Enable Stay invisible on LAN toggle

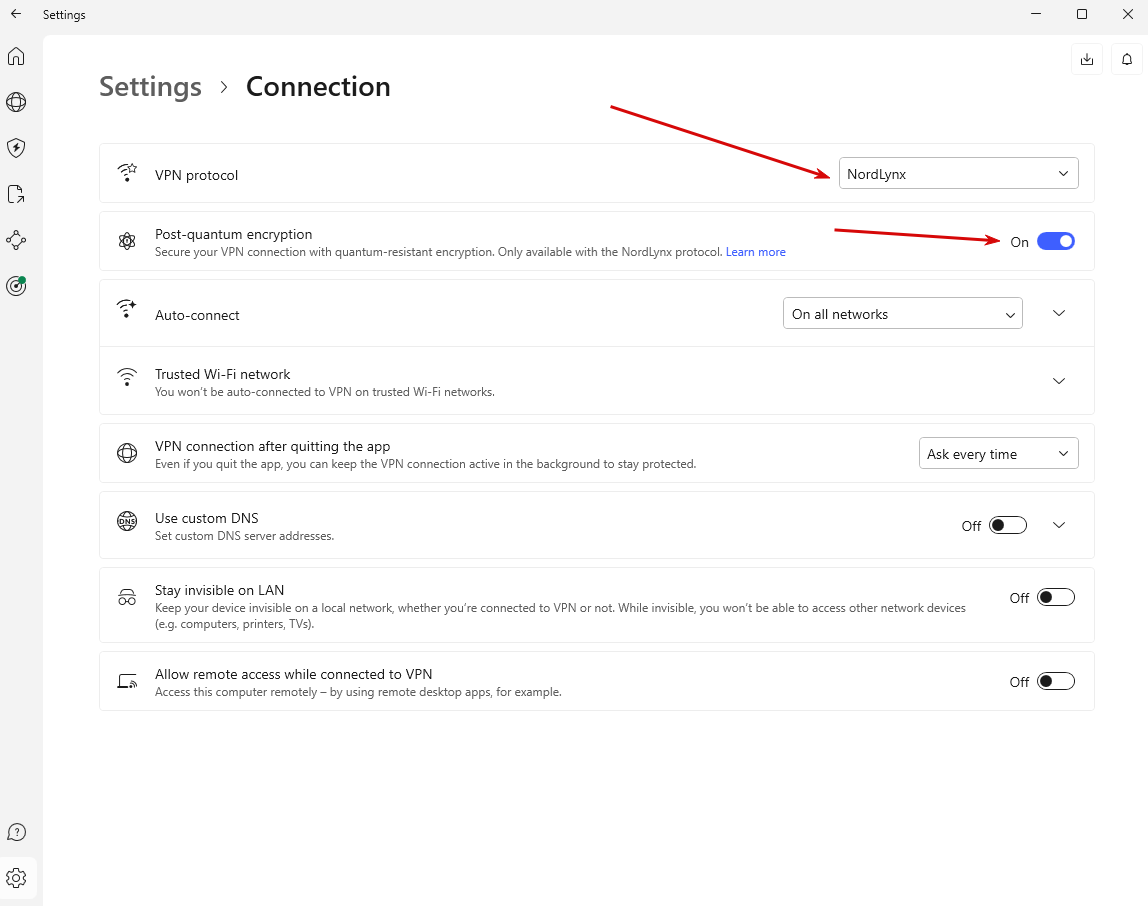tap(1056, 598)
